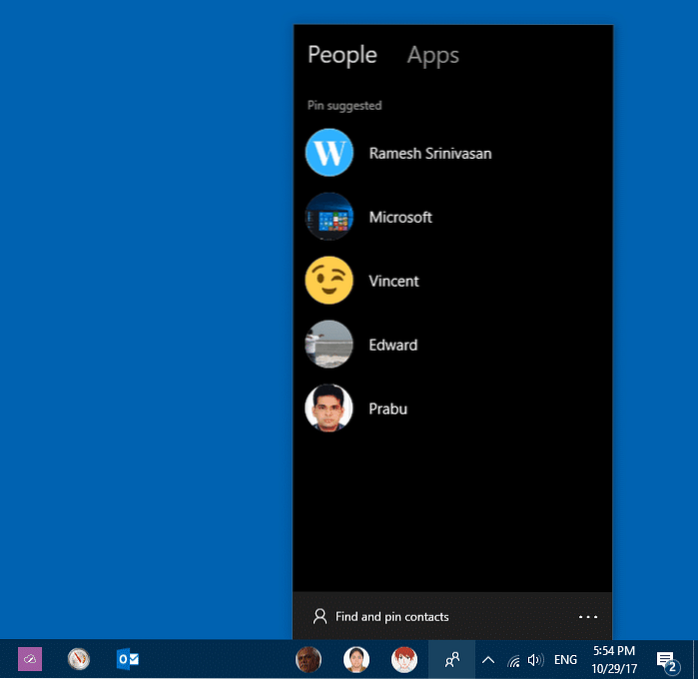Open ENG language input selector
The image size is (698, 679).
pyautogui.click(x=566, y=660)
